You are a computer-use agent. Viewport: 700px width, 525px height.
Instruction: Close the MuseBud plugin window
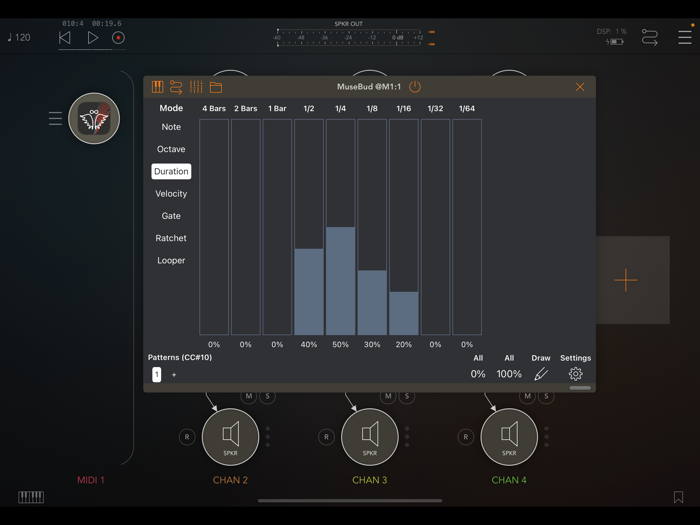pos(580,87)
